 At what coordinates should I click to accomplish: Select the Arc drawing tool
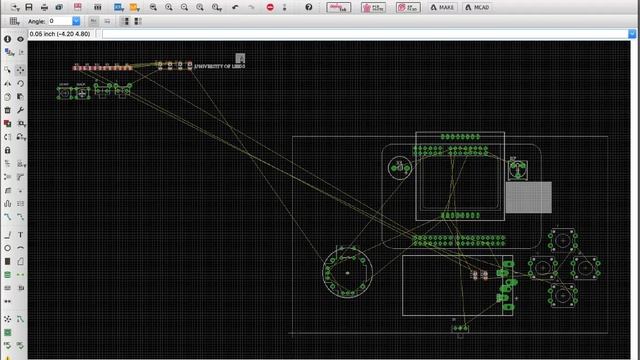pyautogui.click(x=20, y=248)
